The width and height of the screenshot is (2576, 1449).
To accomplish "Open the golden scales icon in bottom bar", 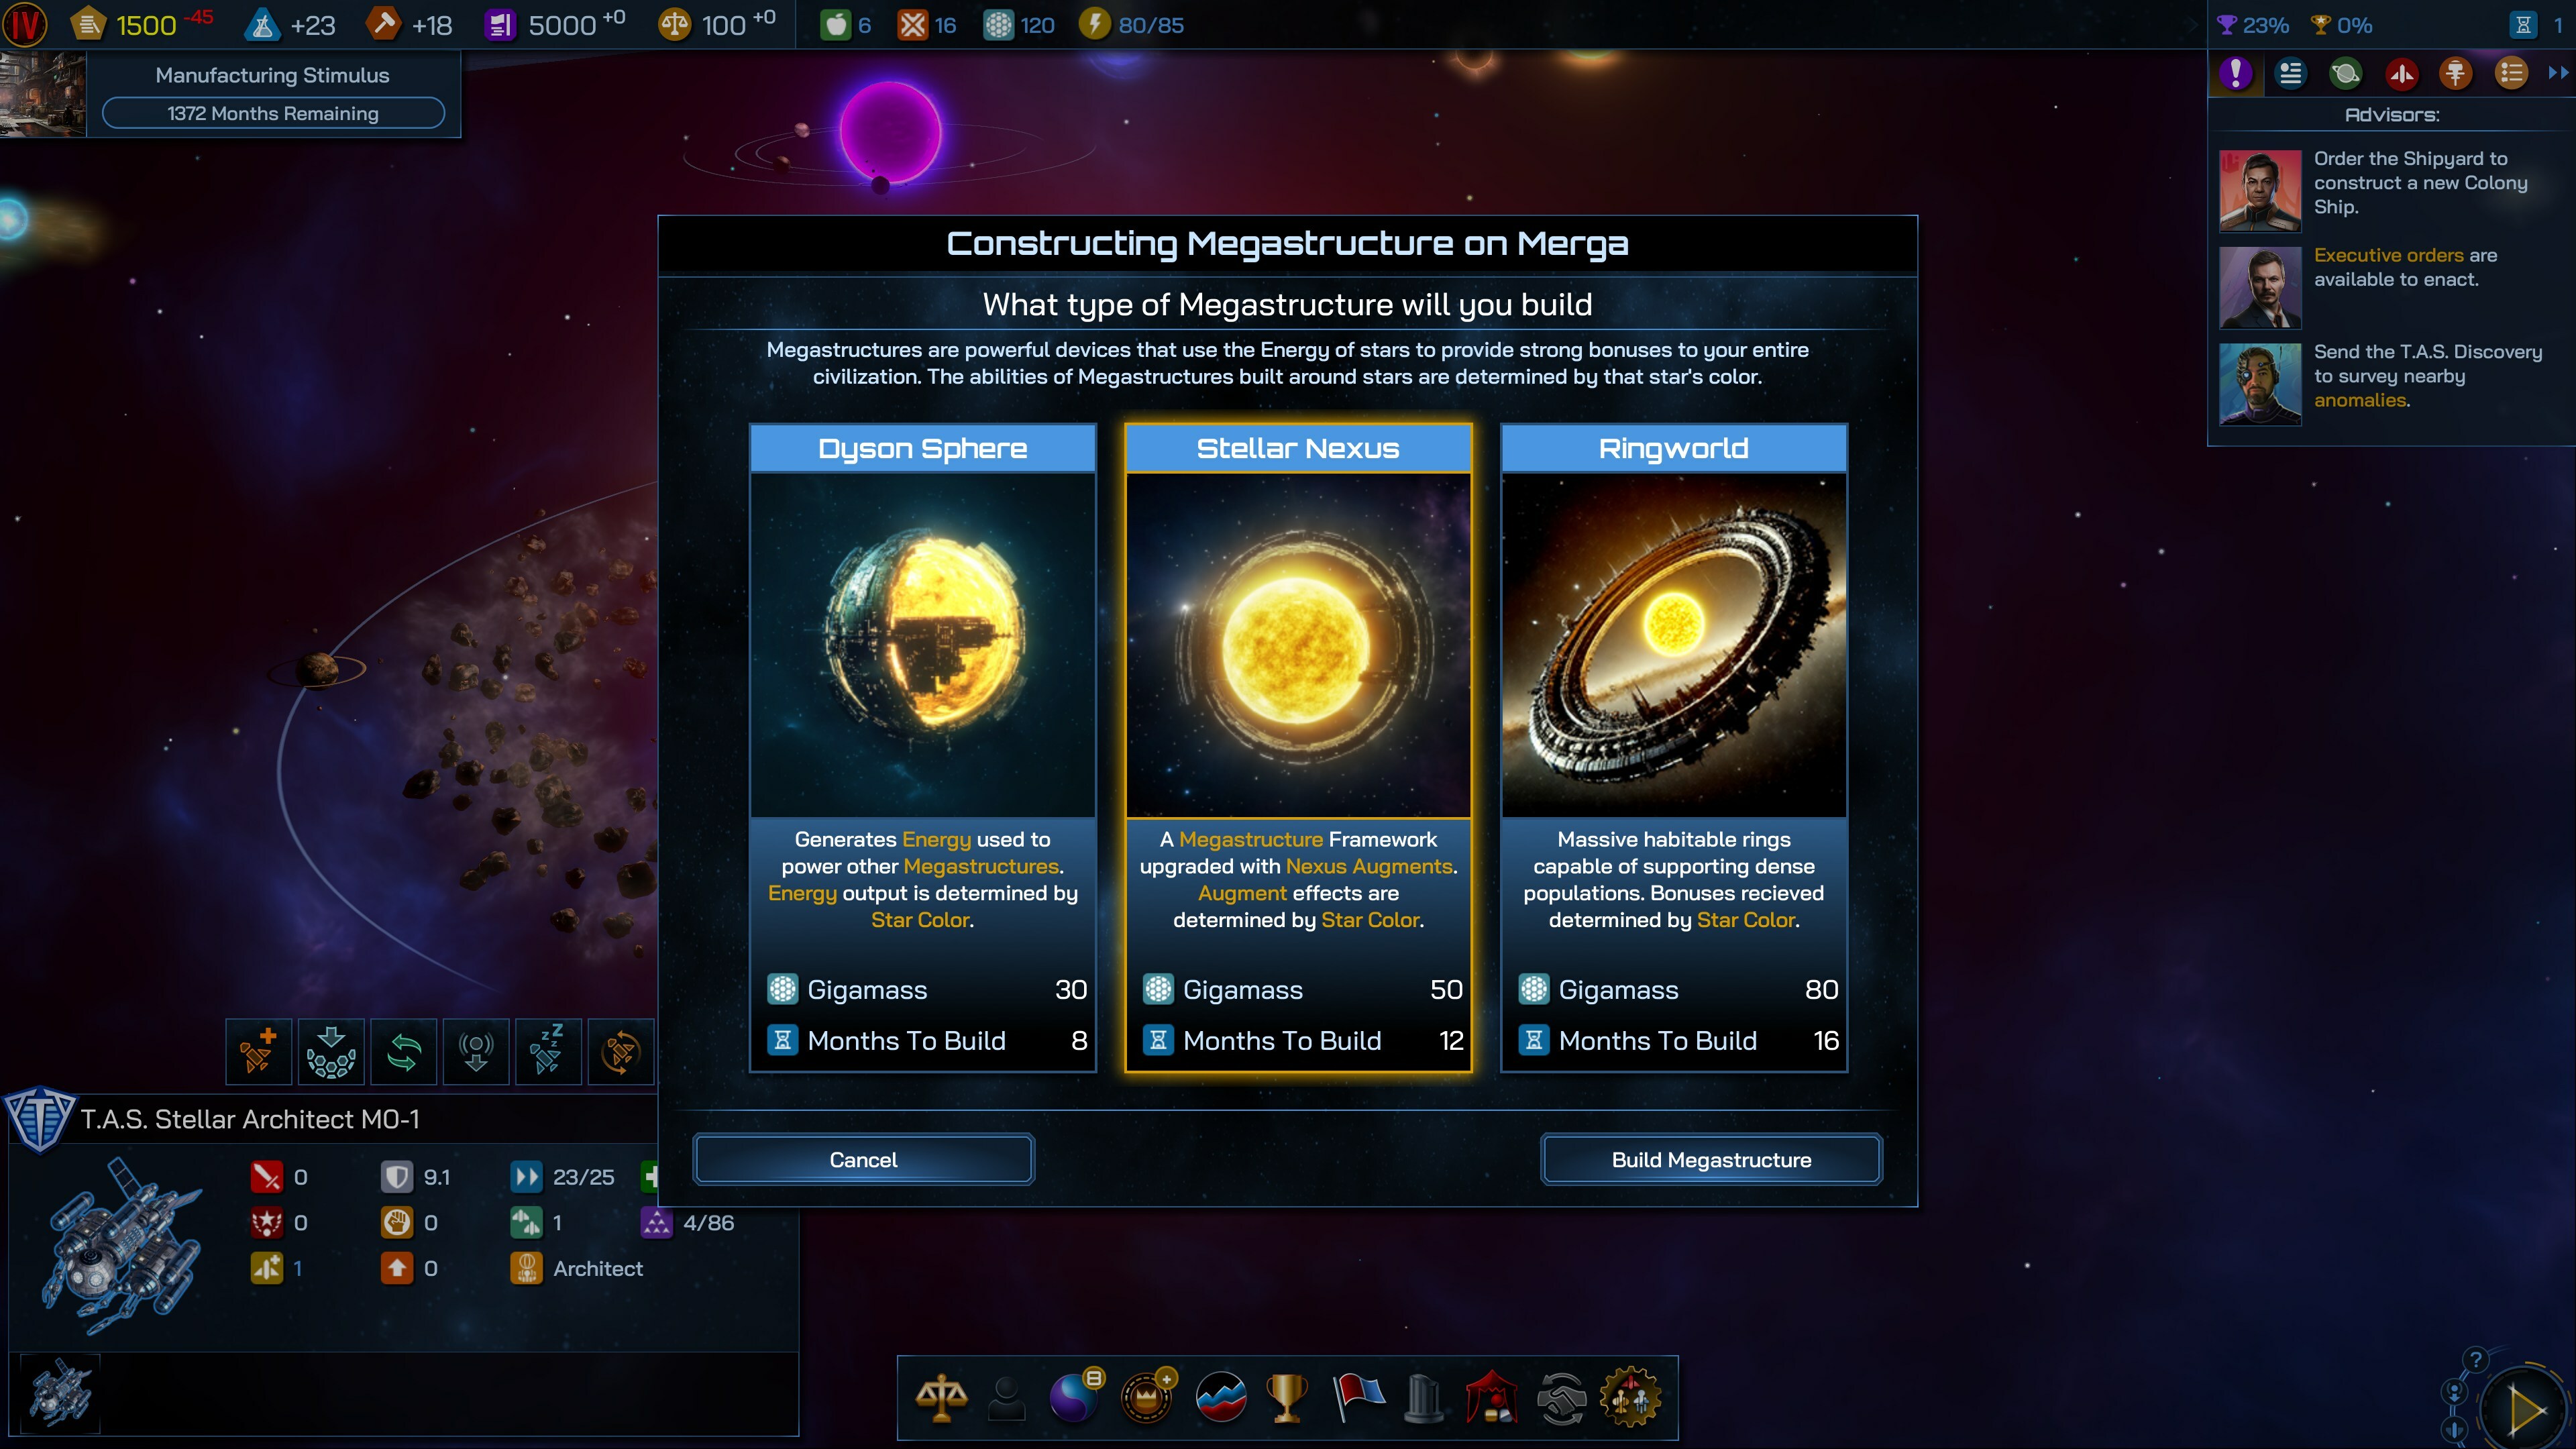I will pos(941,1398).
